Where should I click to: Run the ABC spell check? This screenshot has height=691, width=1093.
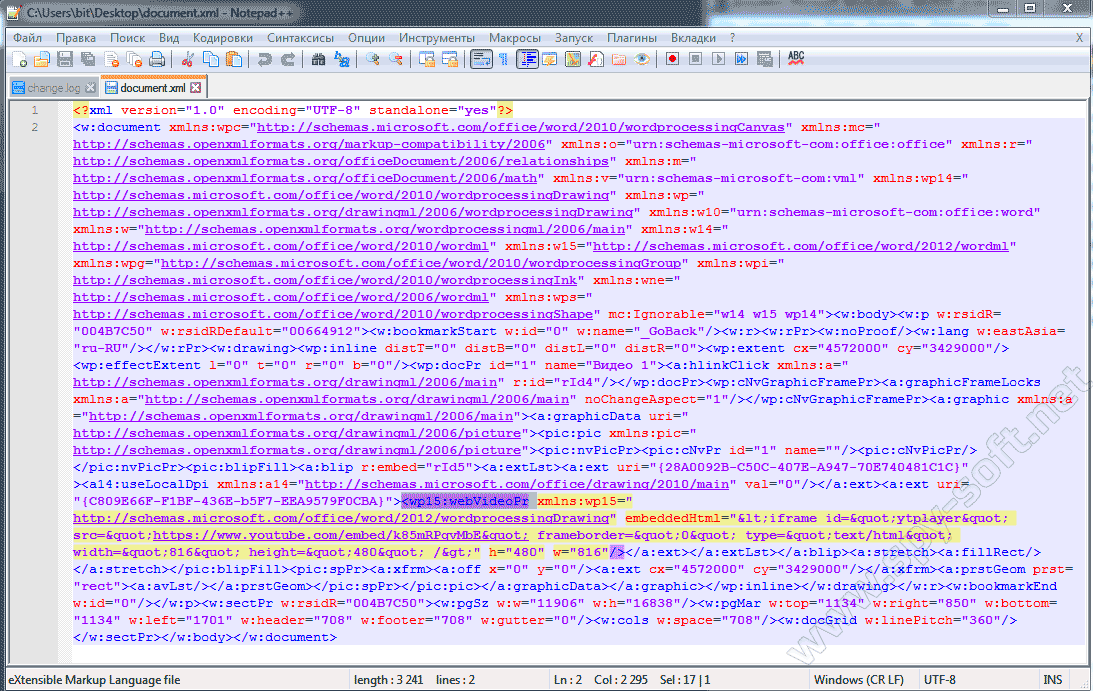tap(795, 60)
